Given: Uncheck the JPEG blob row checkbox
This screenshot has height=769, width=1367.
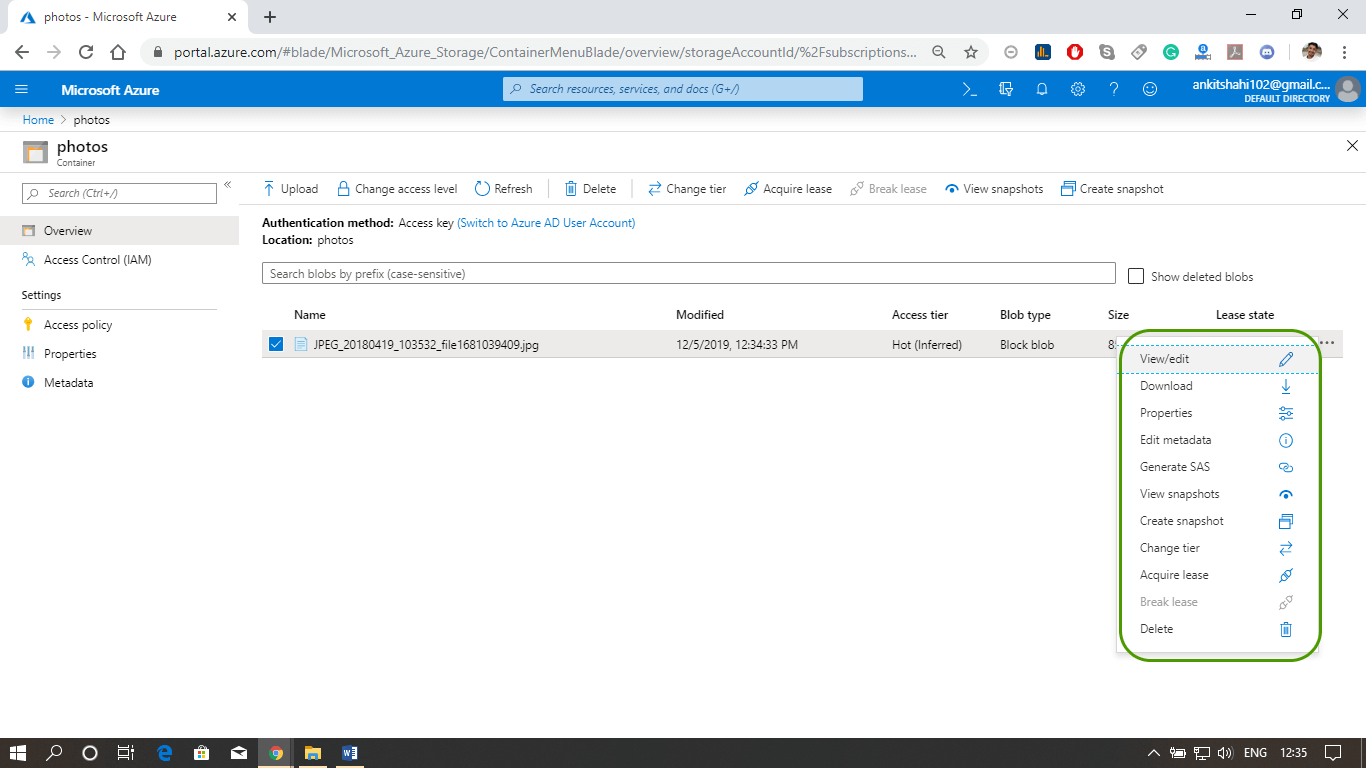Looking at the screenshot, I should click(276, 345).
